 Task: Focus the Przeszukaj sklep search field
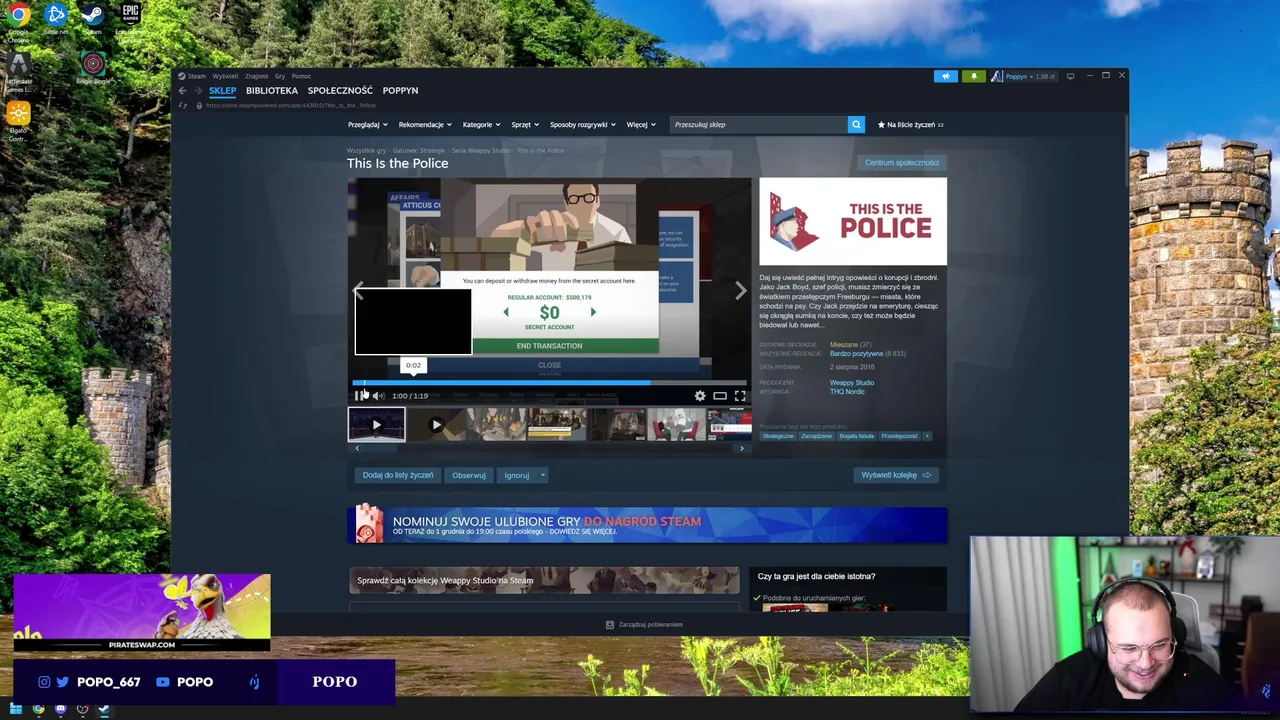point(759,124)
